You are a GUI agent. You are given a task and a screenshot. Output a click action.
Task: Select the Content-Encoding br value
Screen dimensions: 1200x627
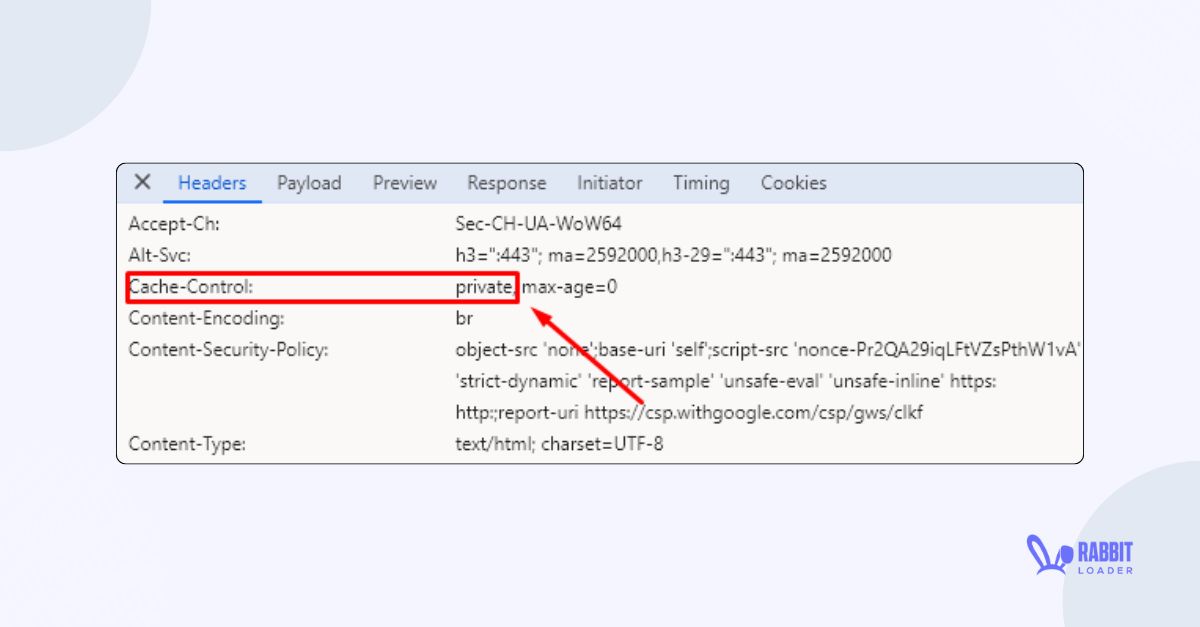point(461,318)
